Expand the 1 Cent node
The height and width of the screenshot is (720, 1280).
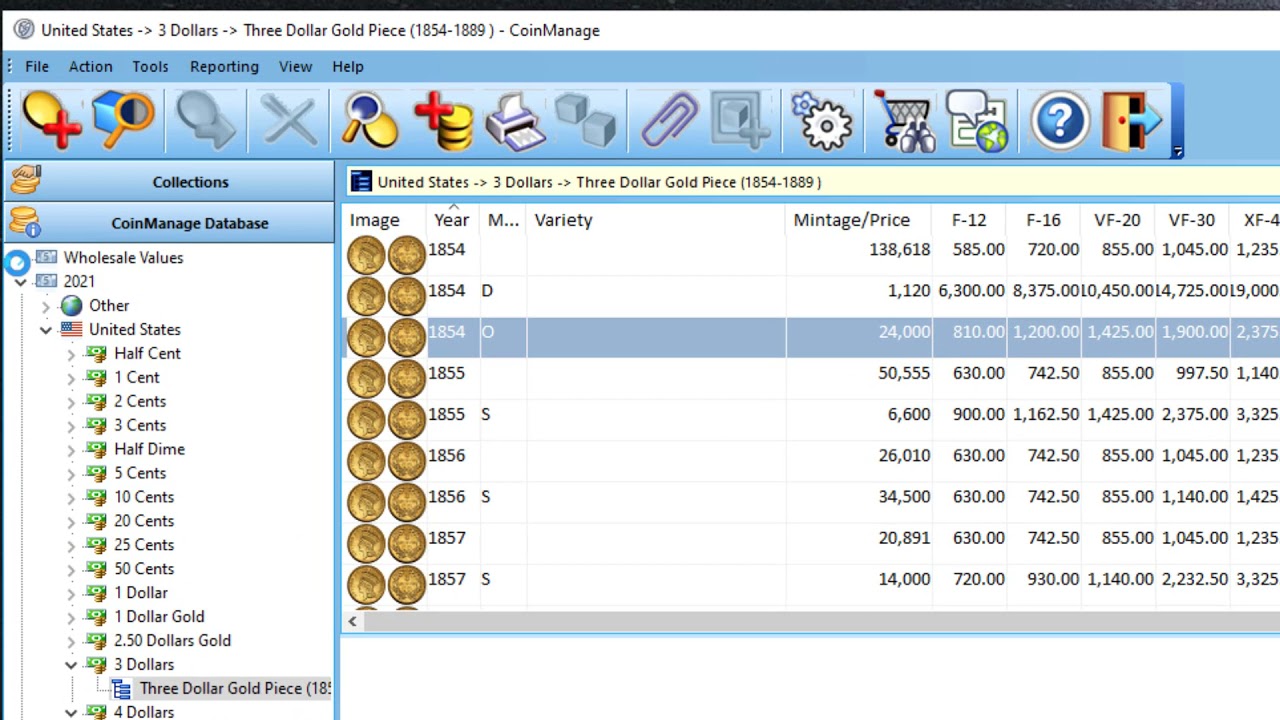71,378
